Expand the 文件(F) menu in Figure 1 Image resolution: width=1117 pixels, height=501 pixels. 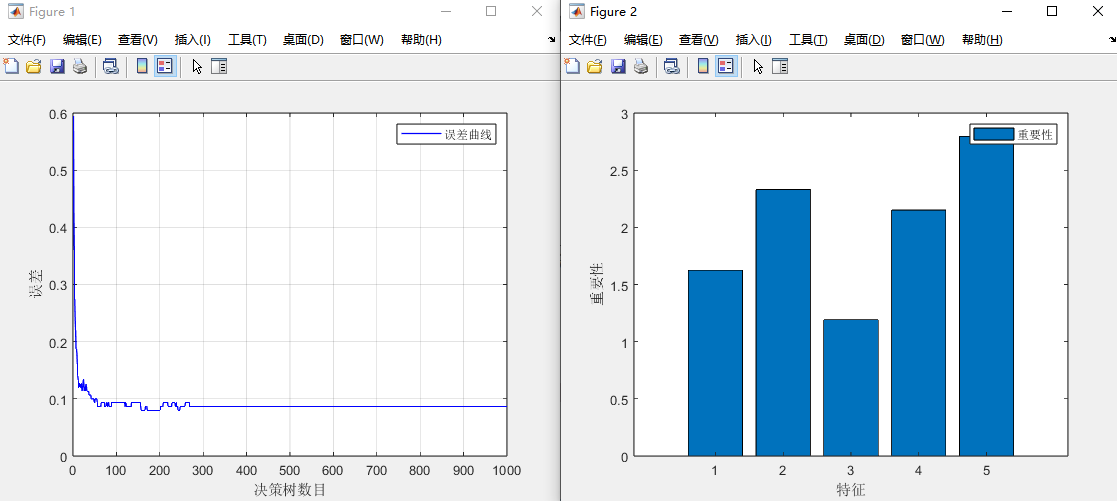click(x=27, y=40)
